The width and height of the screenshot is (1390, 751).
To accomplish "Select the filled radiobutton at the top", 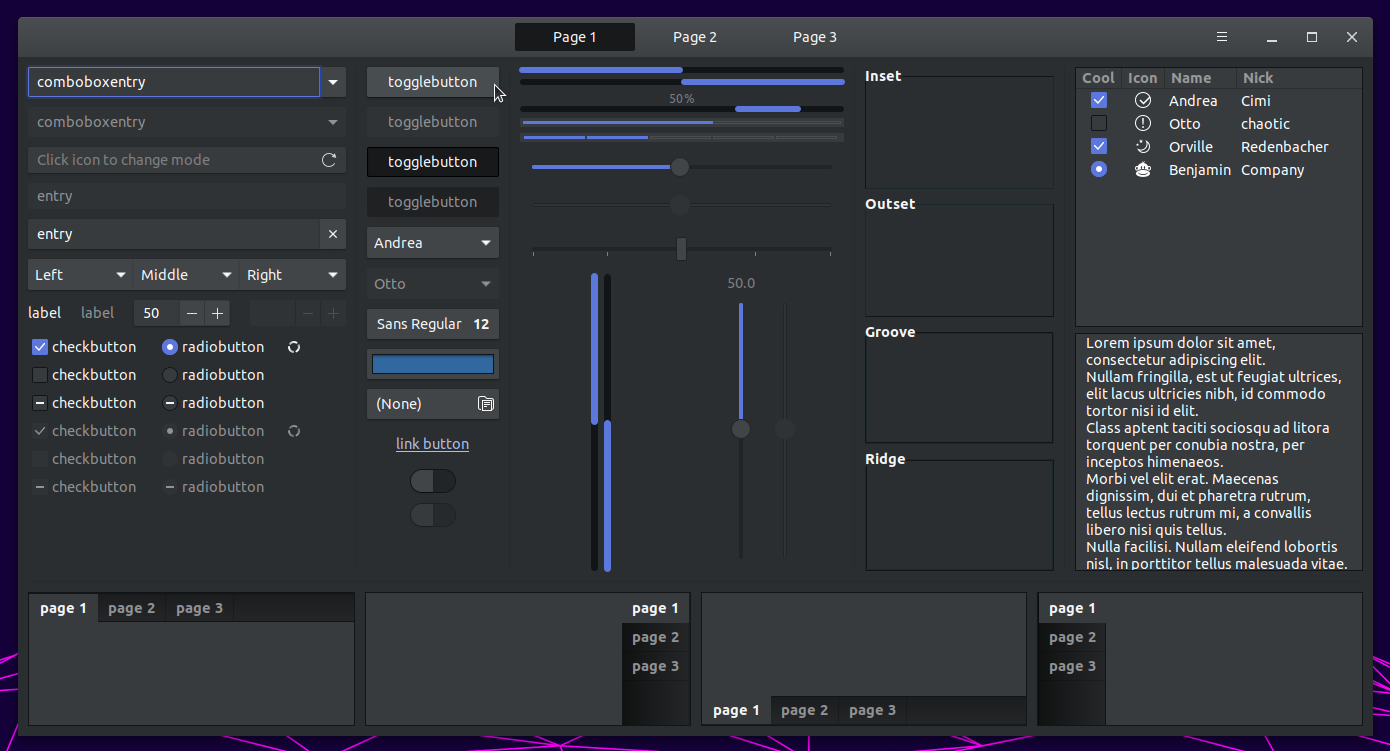I will pos(169,346).
